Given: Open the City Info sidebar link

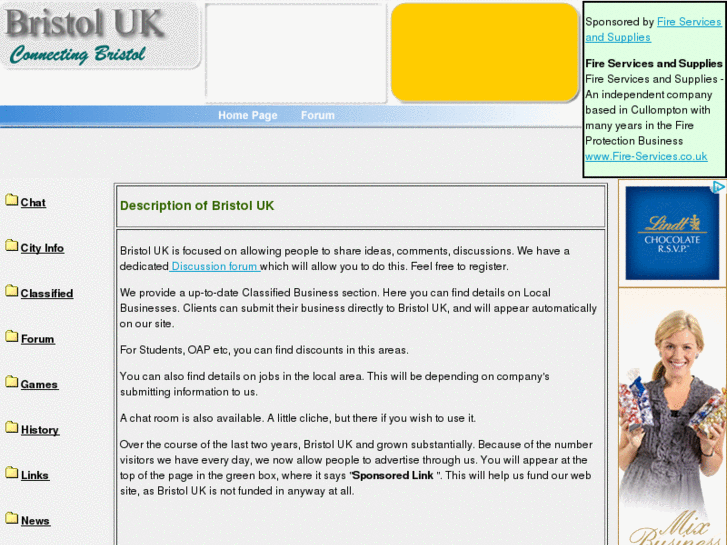Looking at the screenshot, I should pos(42,248).
